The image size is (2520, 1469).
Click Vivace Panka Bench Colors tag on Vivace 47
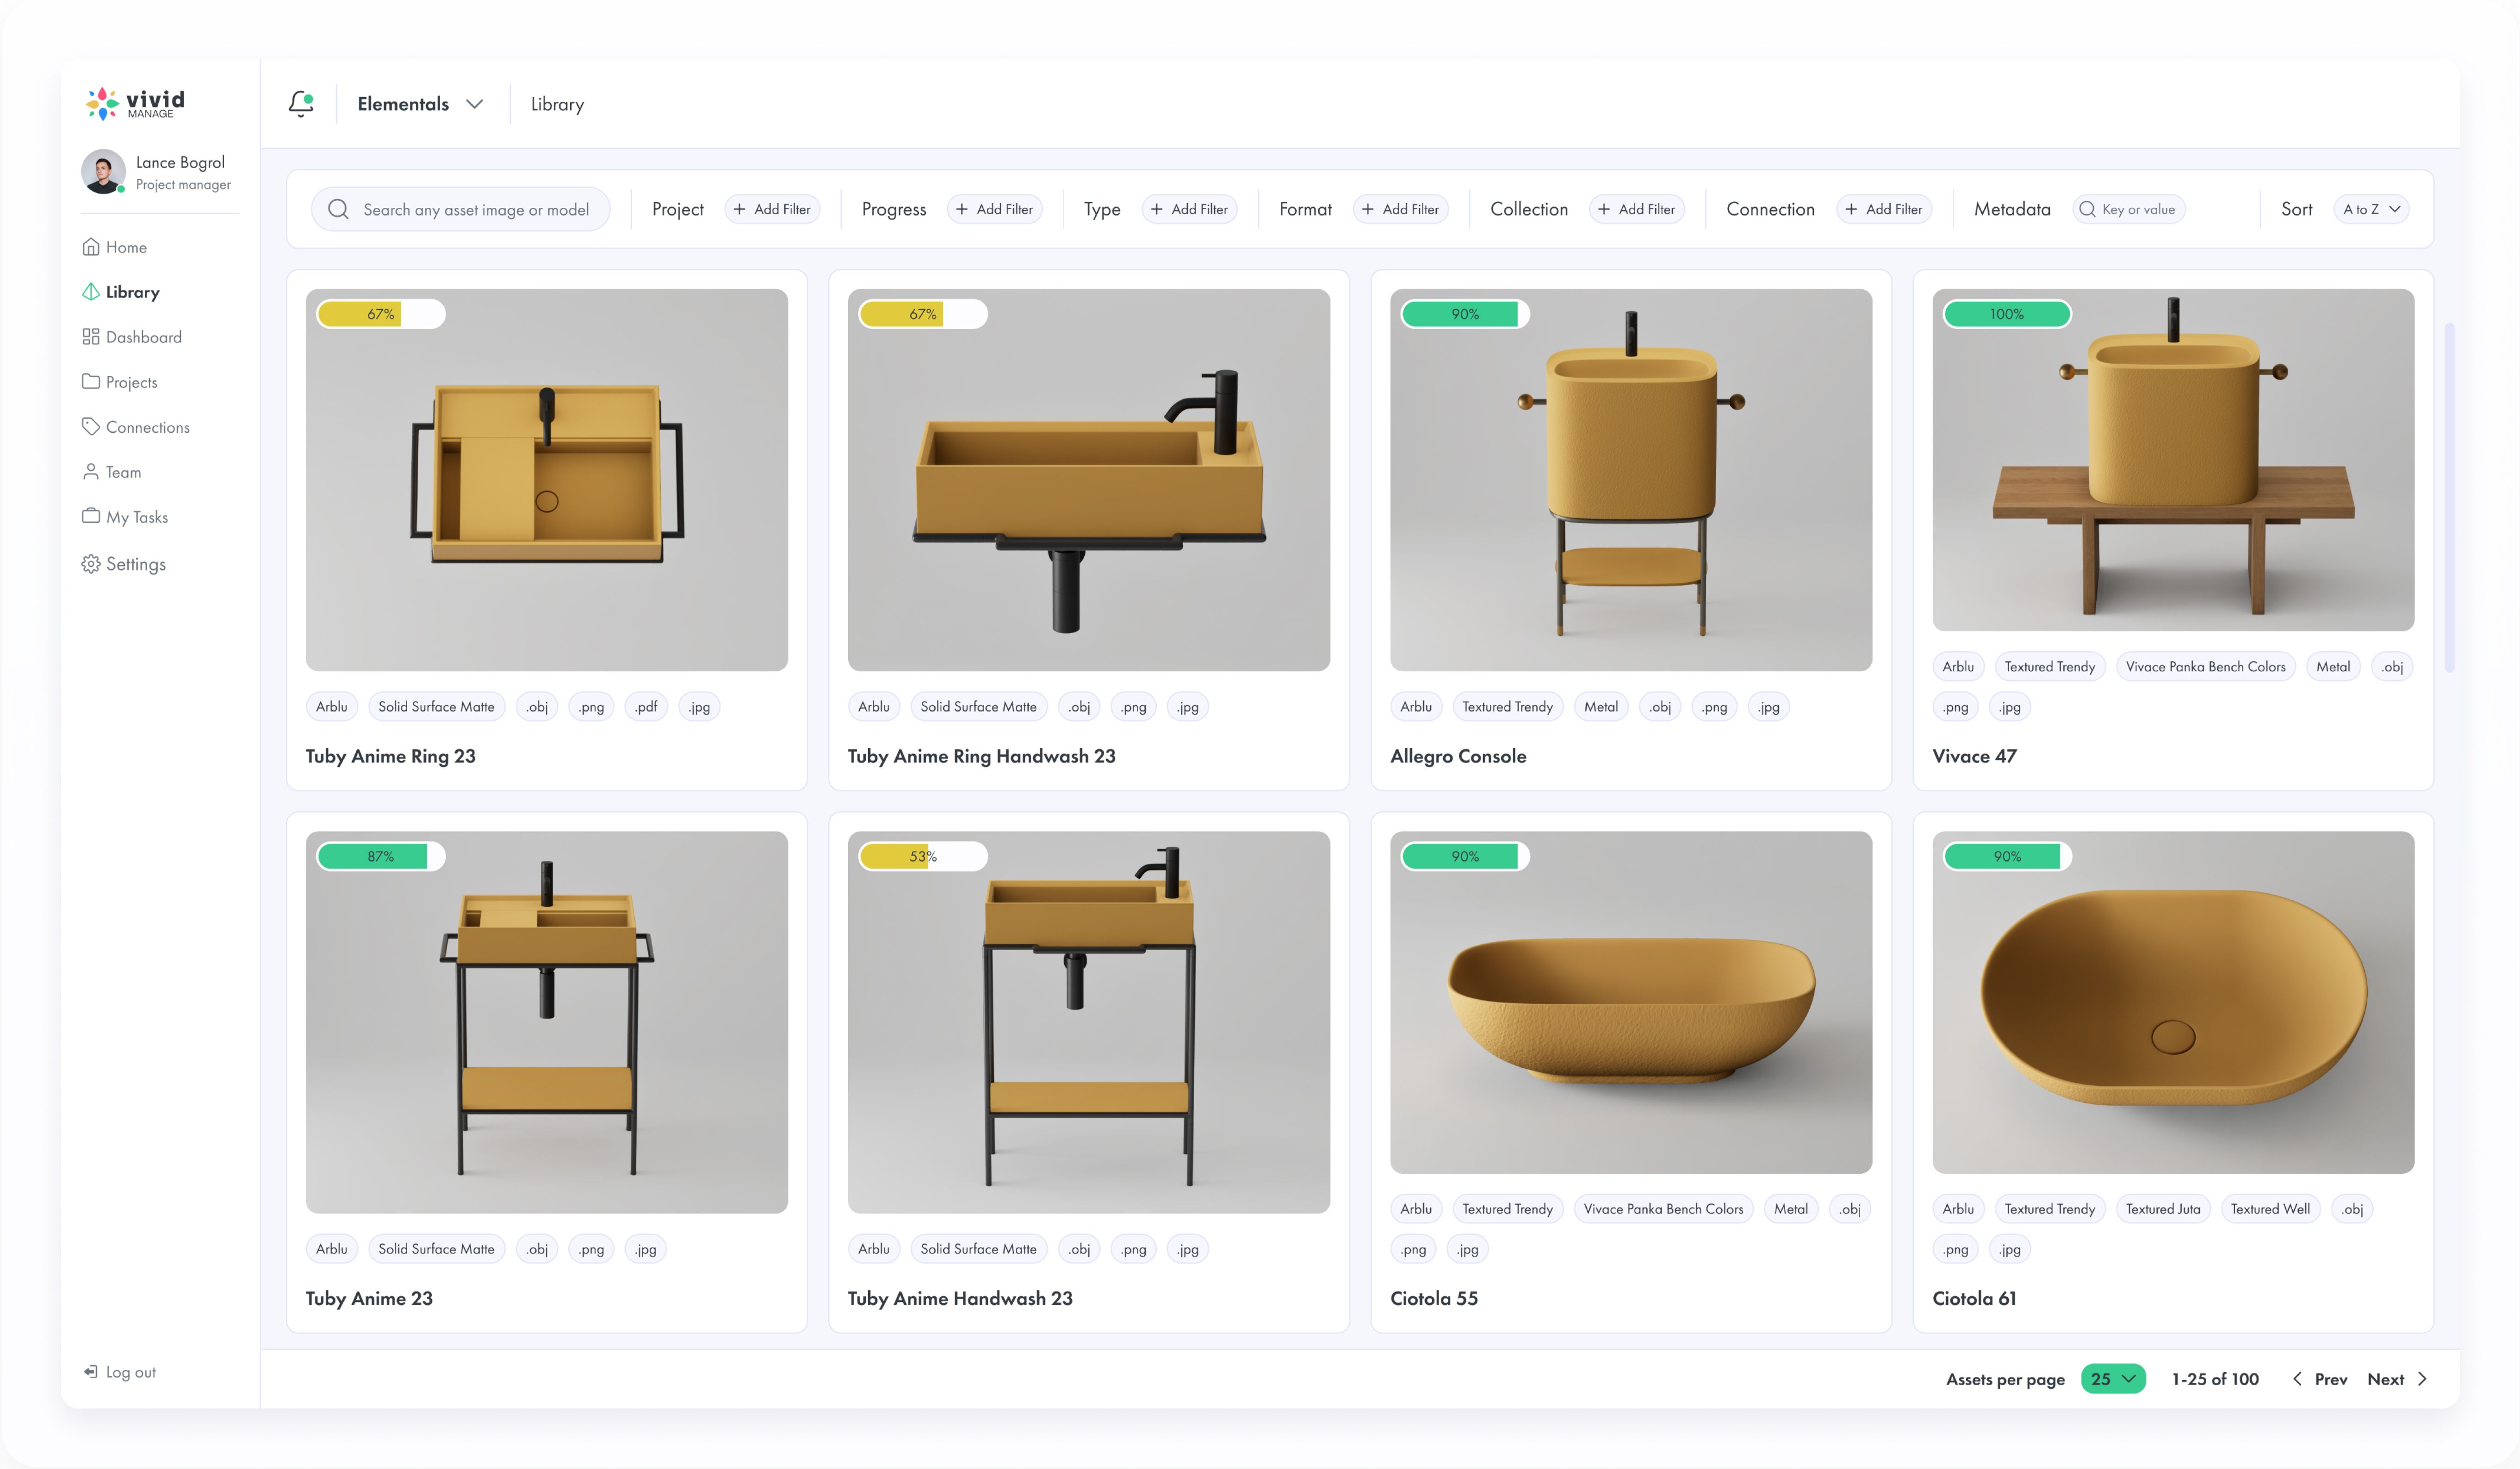[x=2205, y=666]
